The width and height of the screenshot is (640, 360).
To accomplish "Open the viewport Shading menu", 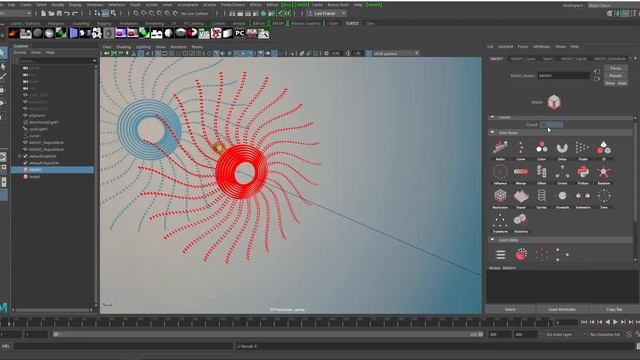I will [x=123, y=47].
